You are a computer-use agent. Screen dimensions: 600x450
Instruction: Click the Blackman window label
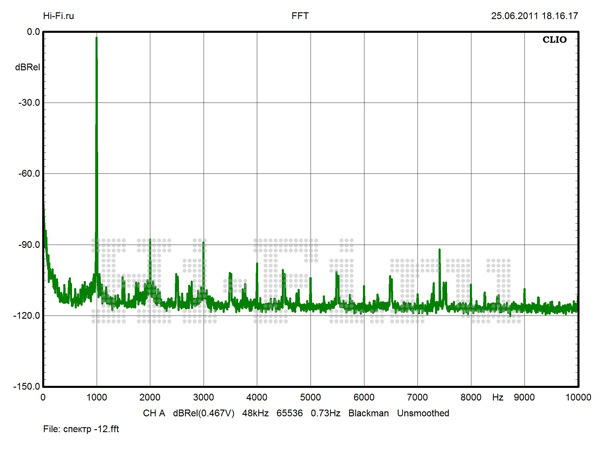(x=370, y=413)
